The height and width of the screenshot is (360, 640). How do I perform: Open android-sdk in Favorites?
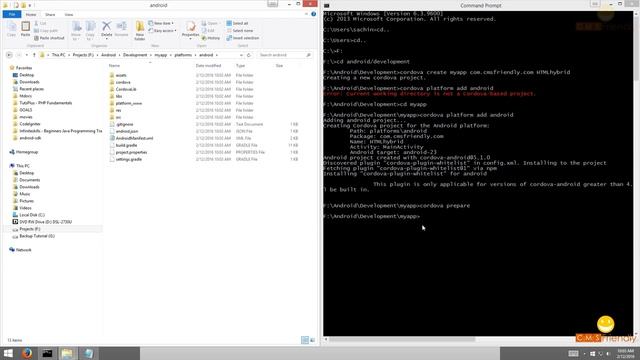click(x=30, y=138)
